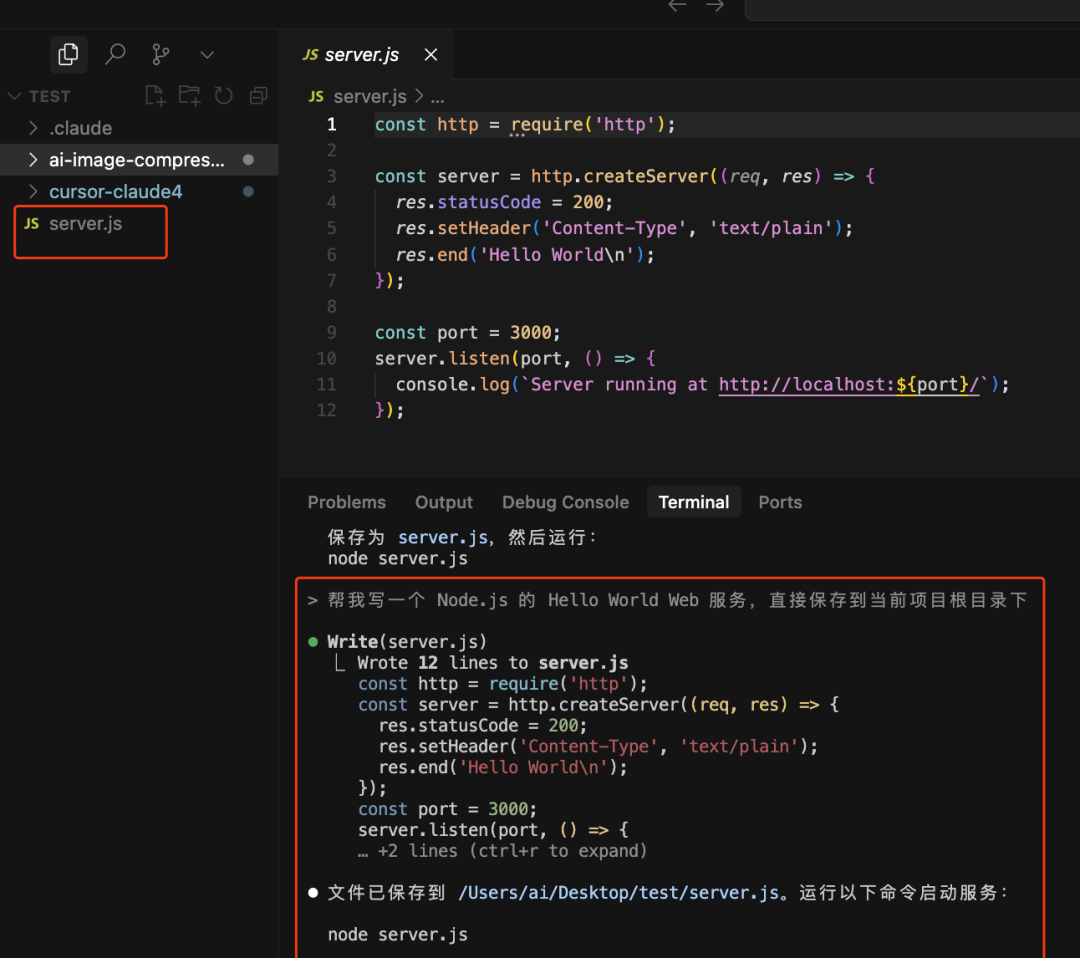Click 'text/plain' string in editor line 5
1080x958 pixels.
pos(771,229)
